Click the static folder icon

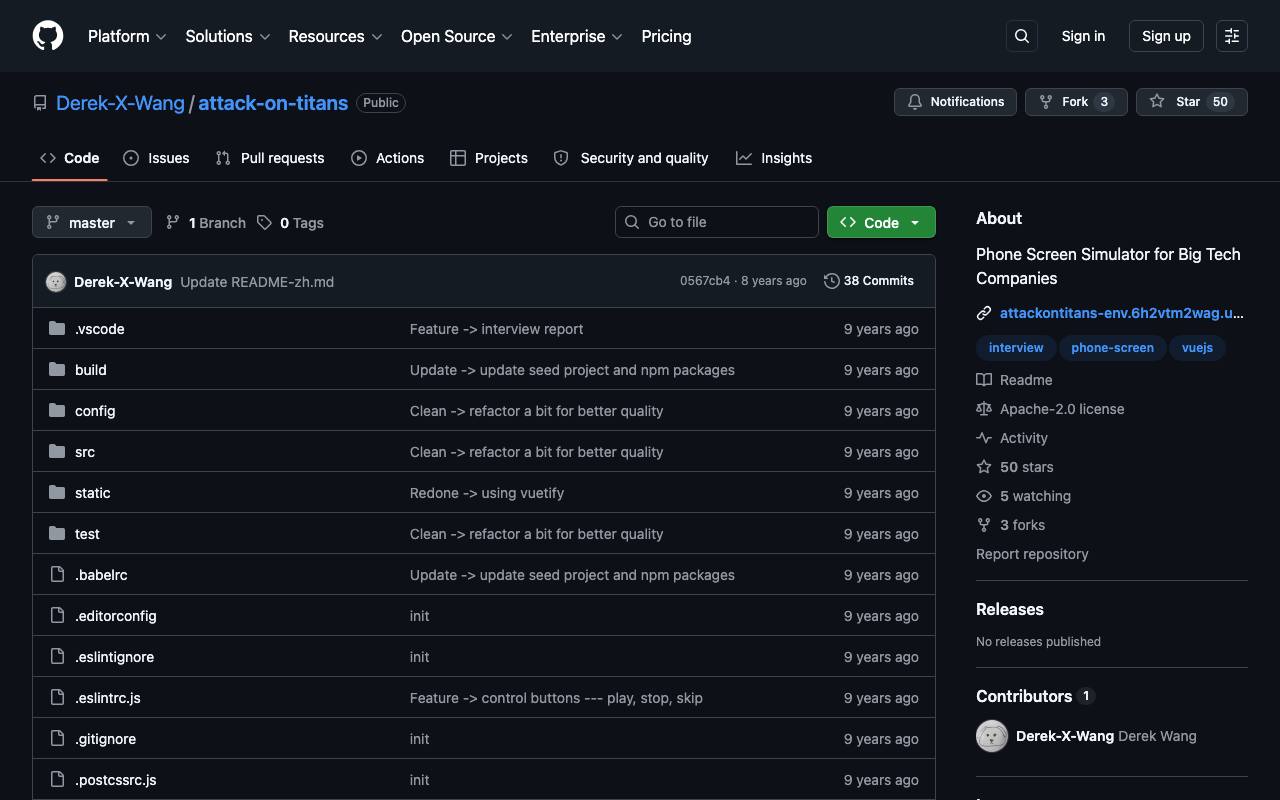57,493
